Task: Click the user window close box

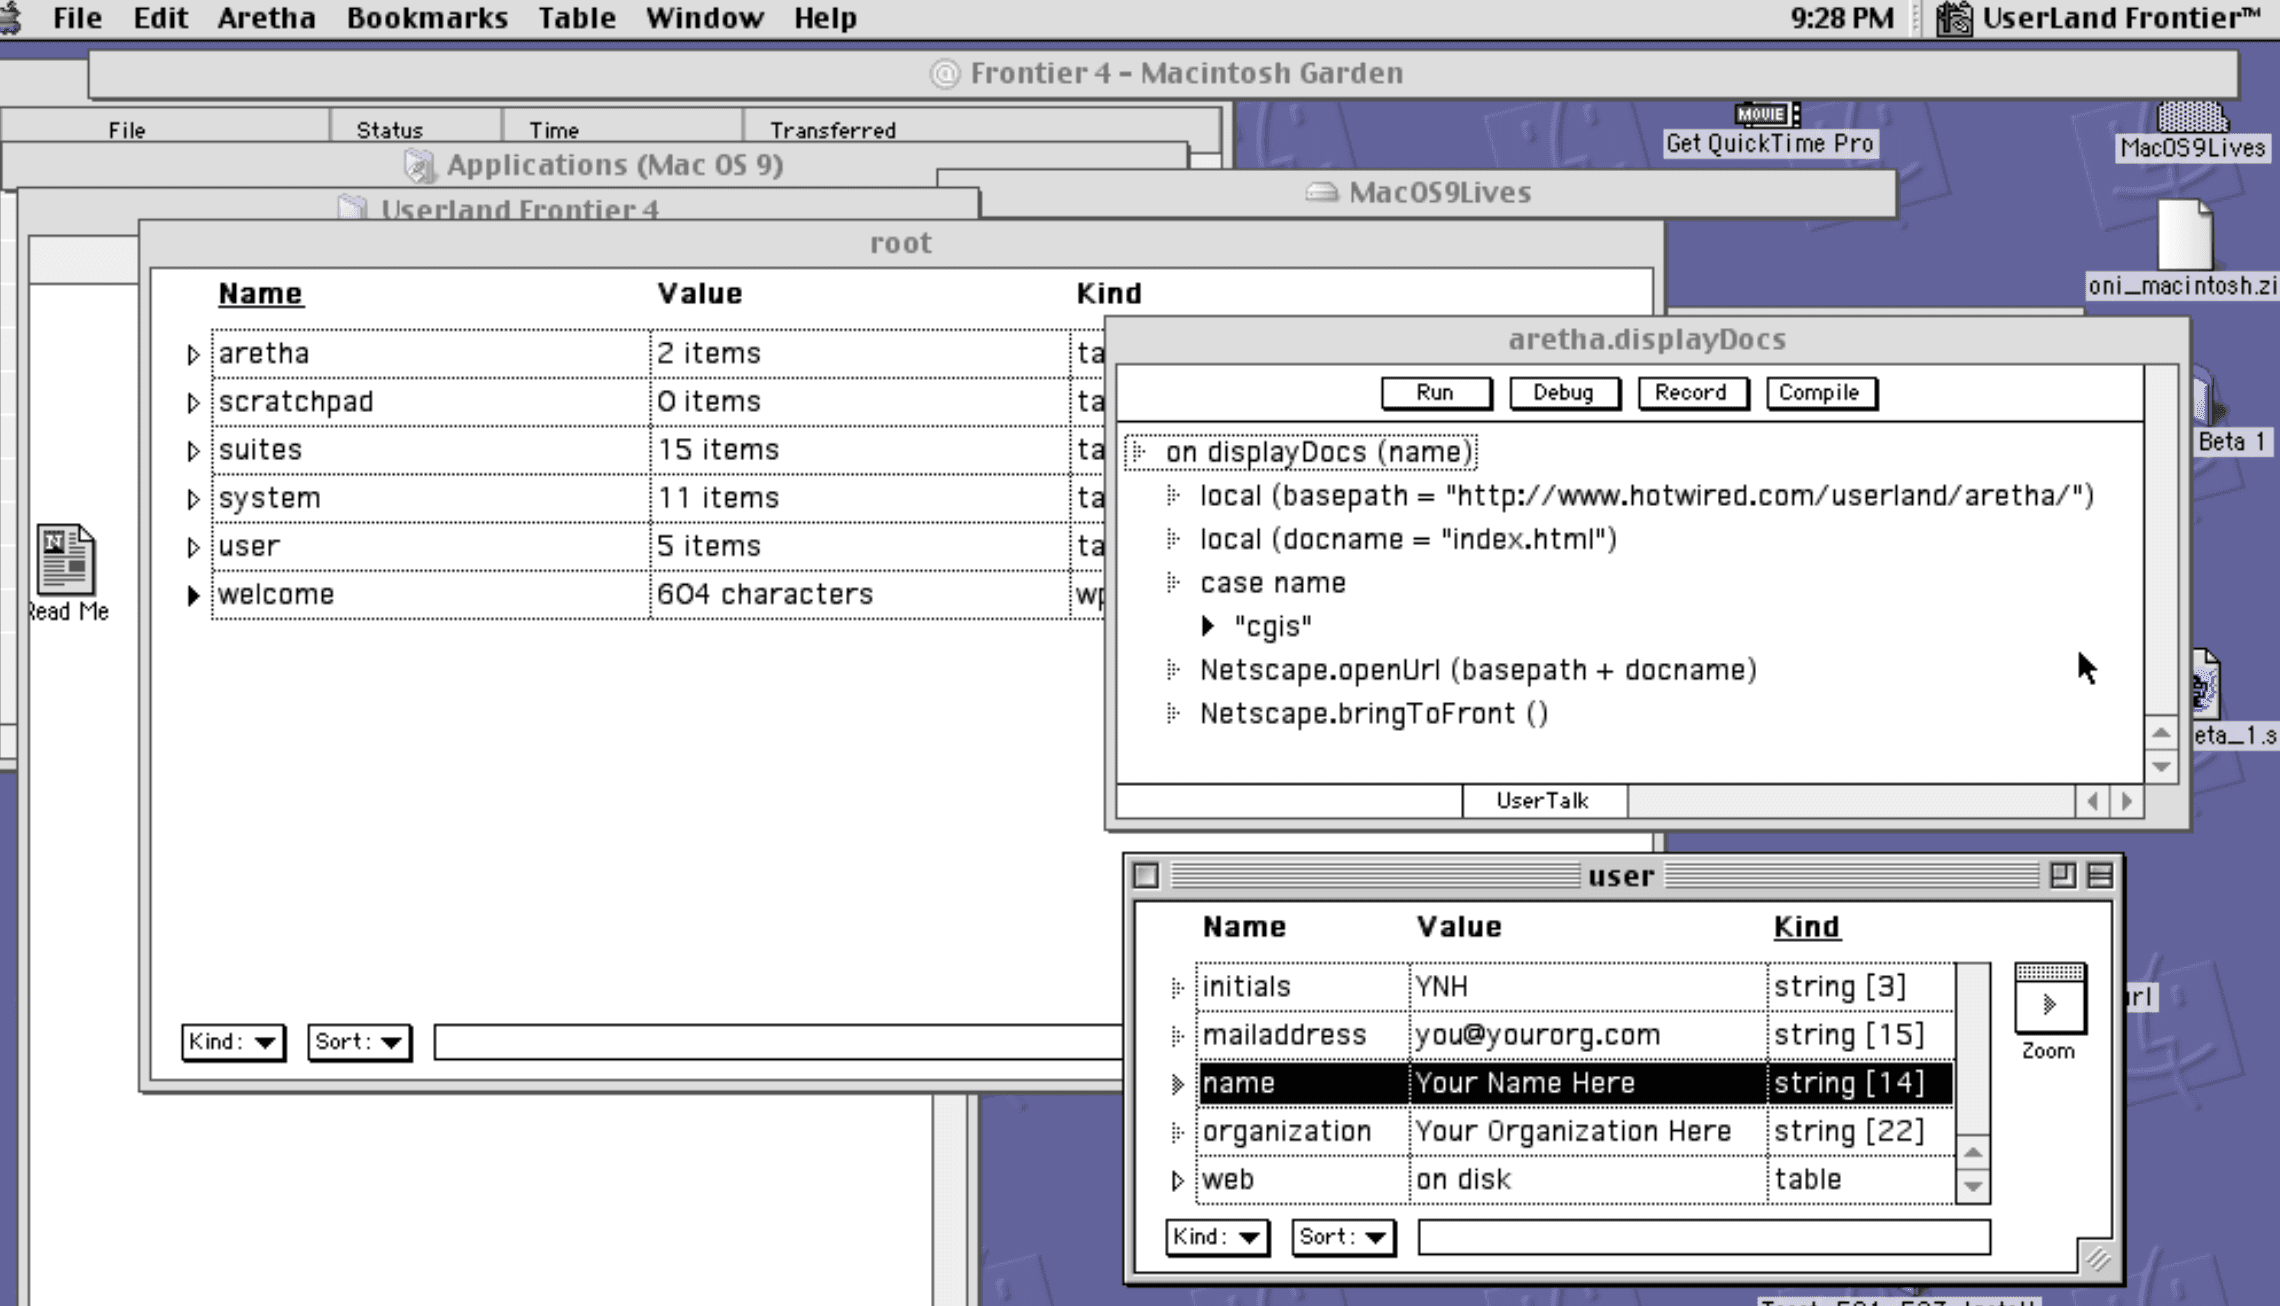Action: click(1147, 875)
